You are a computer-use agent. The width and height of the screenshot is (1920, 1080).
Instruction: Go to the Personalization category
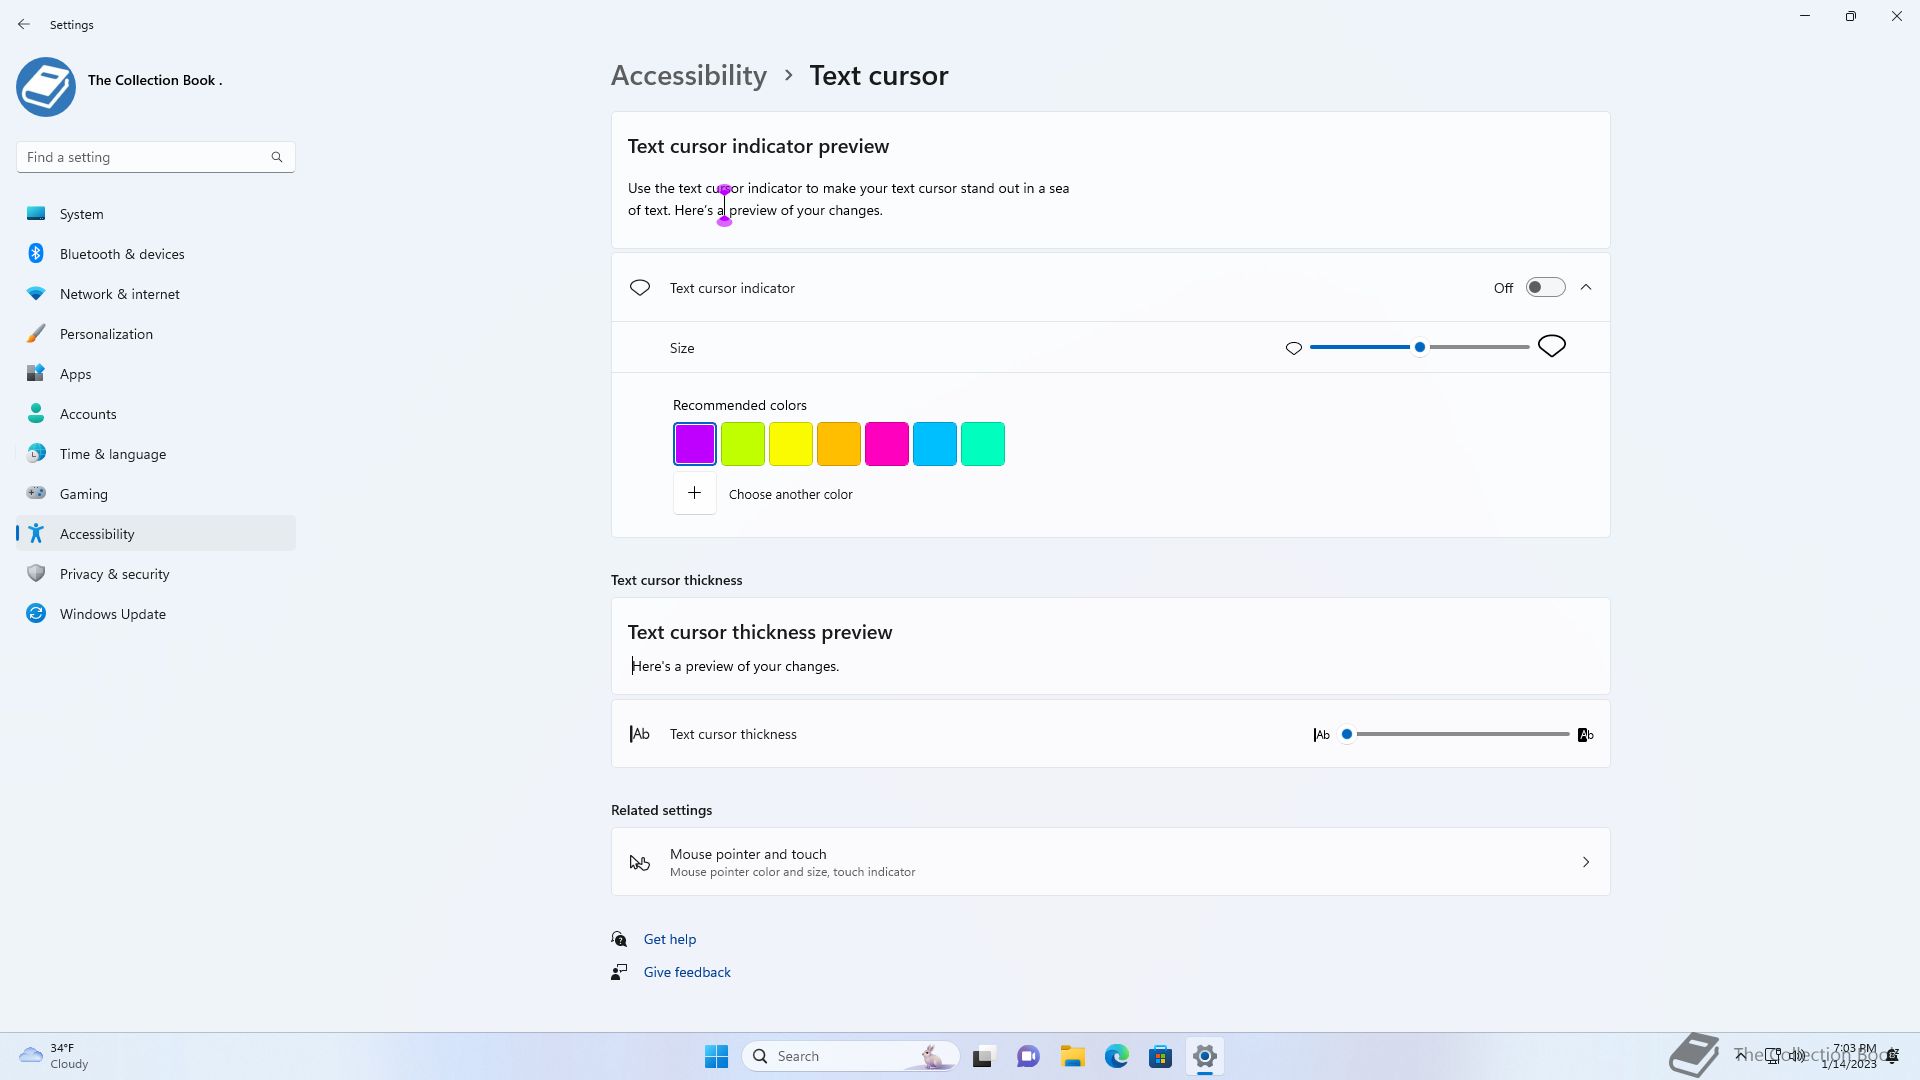106,334
